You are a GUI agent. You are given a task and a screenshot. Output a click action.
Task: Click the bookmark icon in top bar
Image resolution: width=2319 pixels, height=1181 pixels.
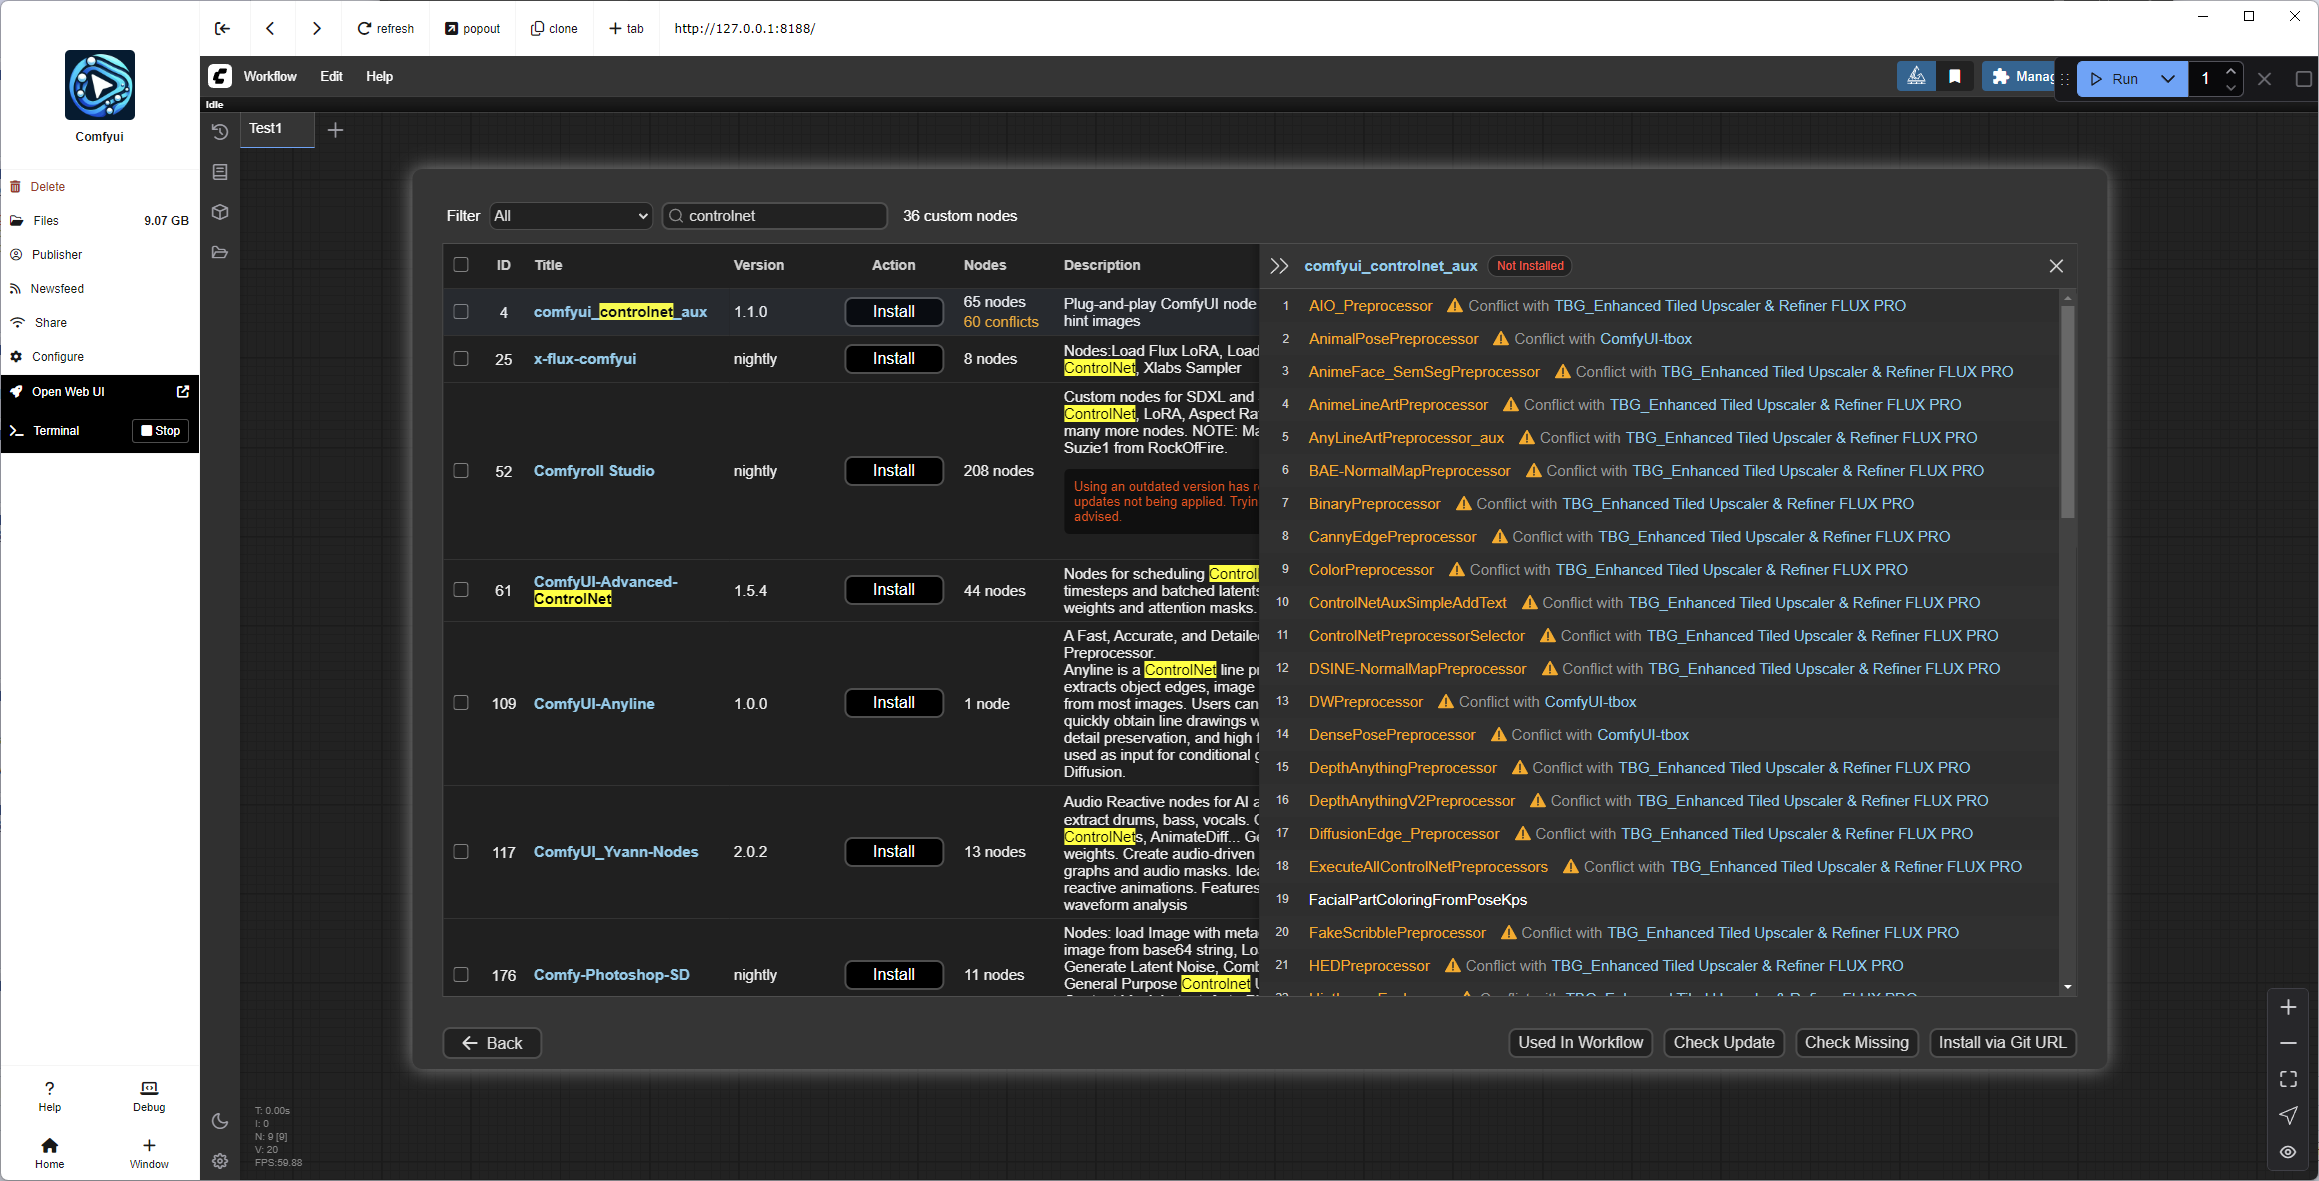[x=1954, y=77]
